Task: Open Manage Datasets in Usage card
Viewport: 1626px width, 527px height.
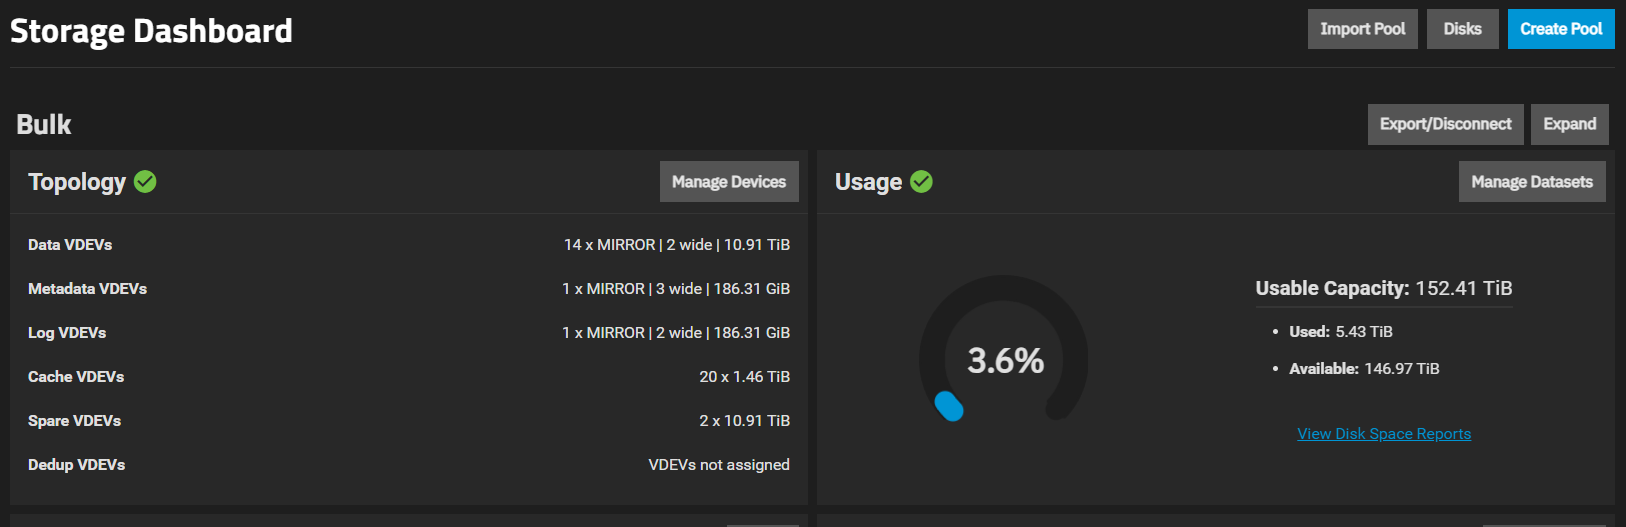Action: click(1531, 182)
